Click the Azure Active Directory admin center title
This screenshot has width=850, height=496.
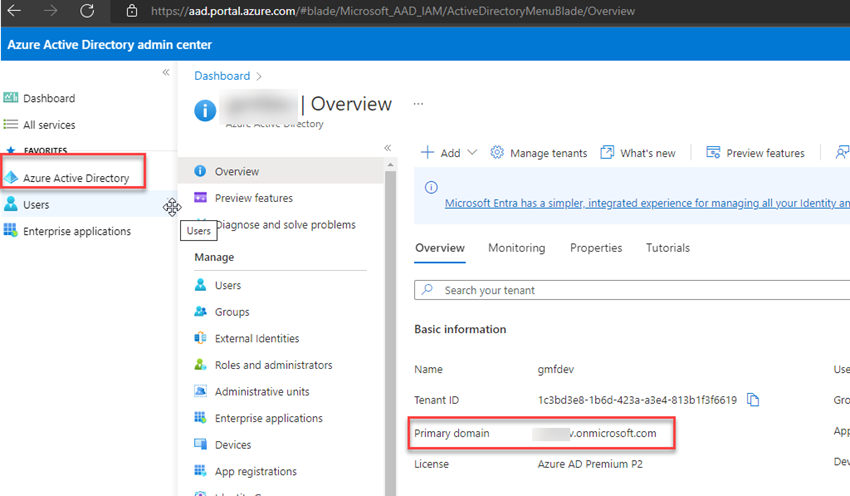coord(110,44)
